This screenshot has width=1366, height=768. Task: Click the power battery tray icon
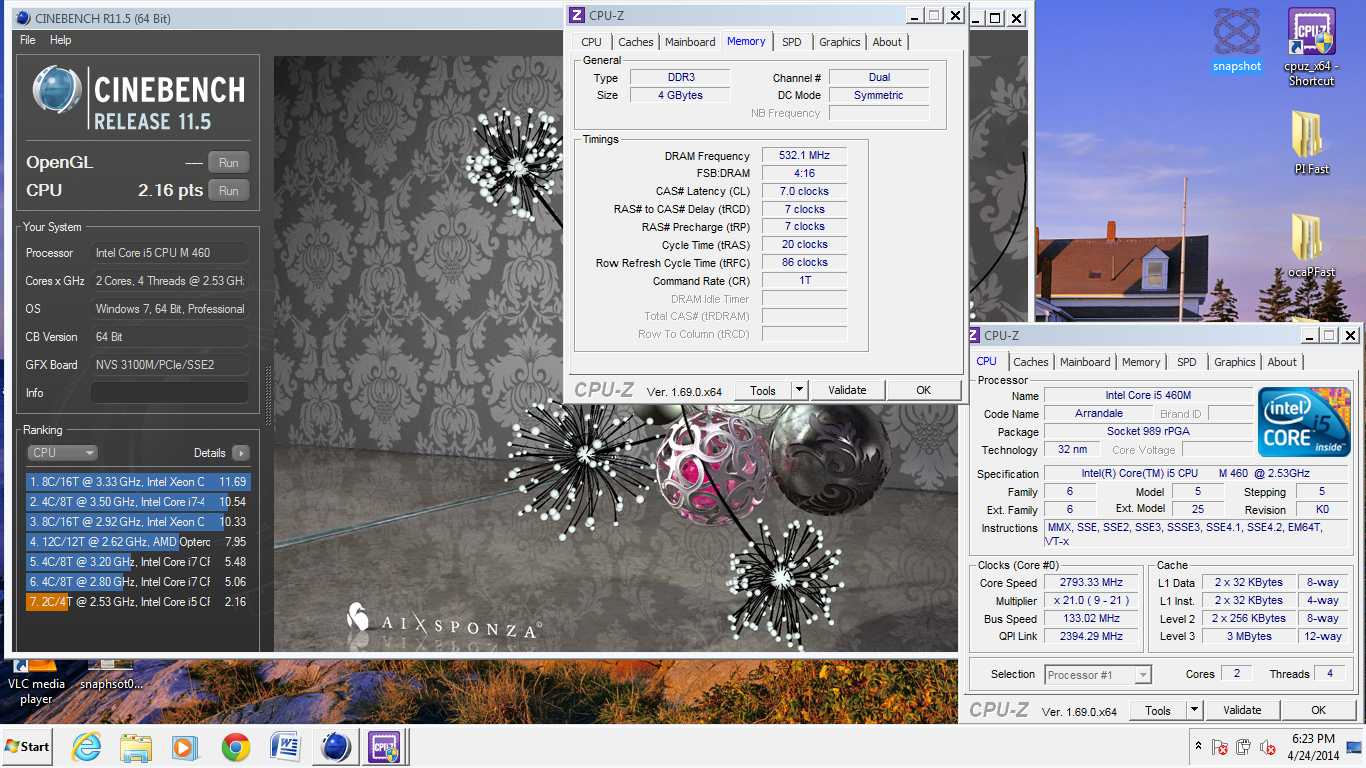click(1244, 747)
